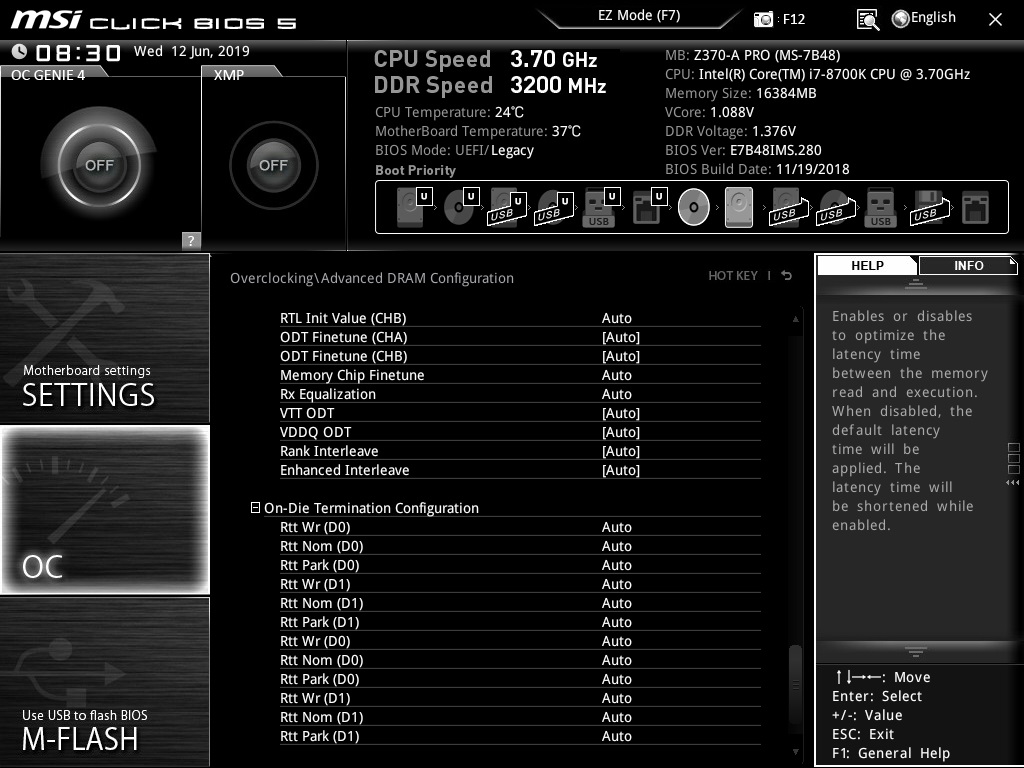This screenshot has height=768, width=1024.
Task: Select the legacy USB hard disk boot icon
Action: 788,208
